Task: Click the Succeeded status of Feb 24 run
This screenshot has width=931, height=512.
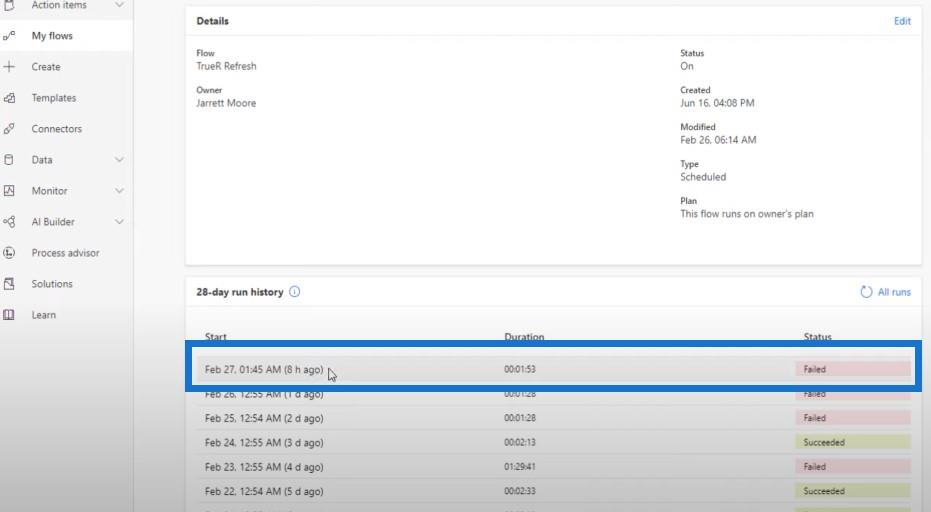Action: pyautogui.click(x=853, y=442)
